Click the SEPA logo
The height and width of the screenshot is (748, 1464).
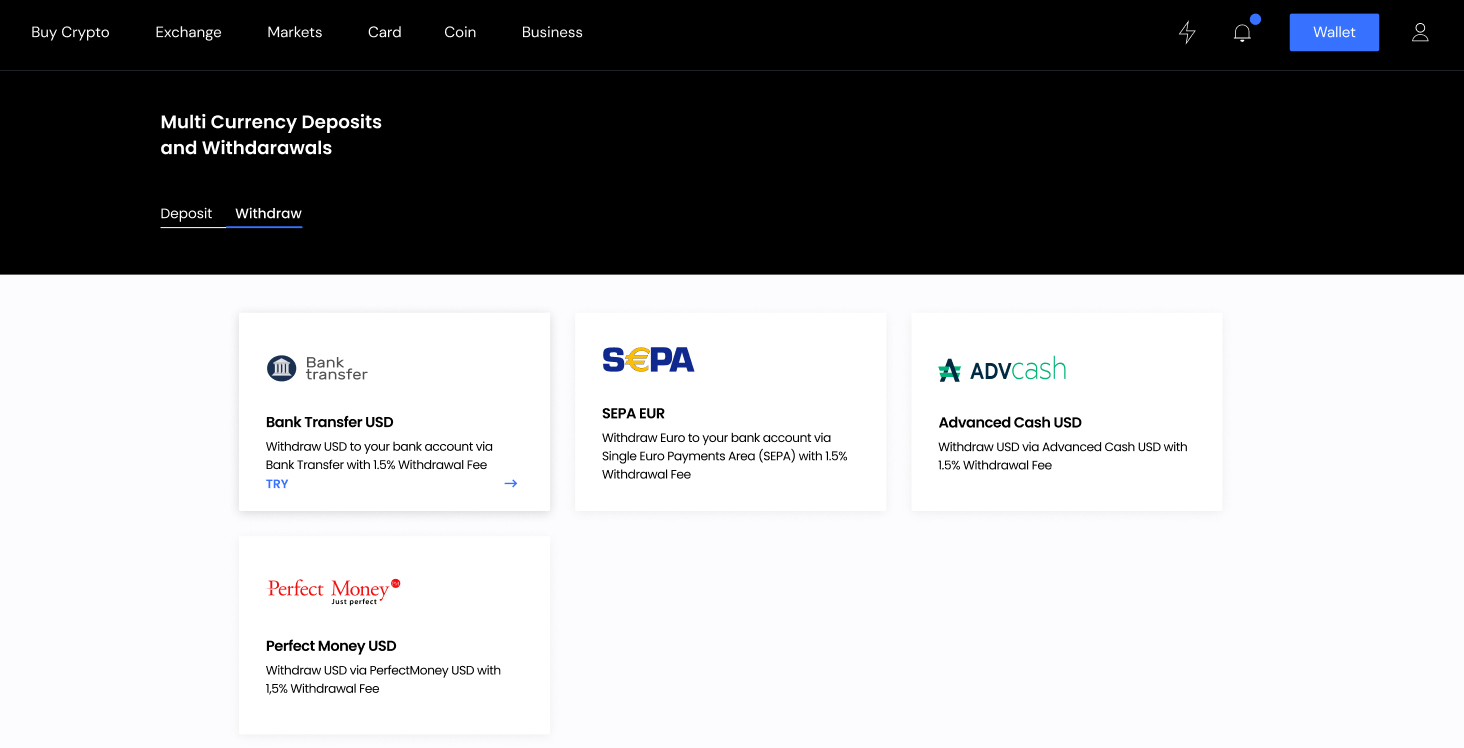[648, 360]
